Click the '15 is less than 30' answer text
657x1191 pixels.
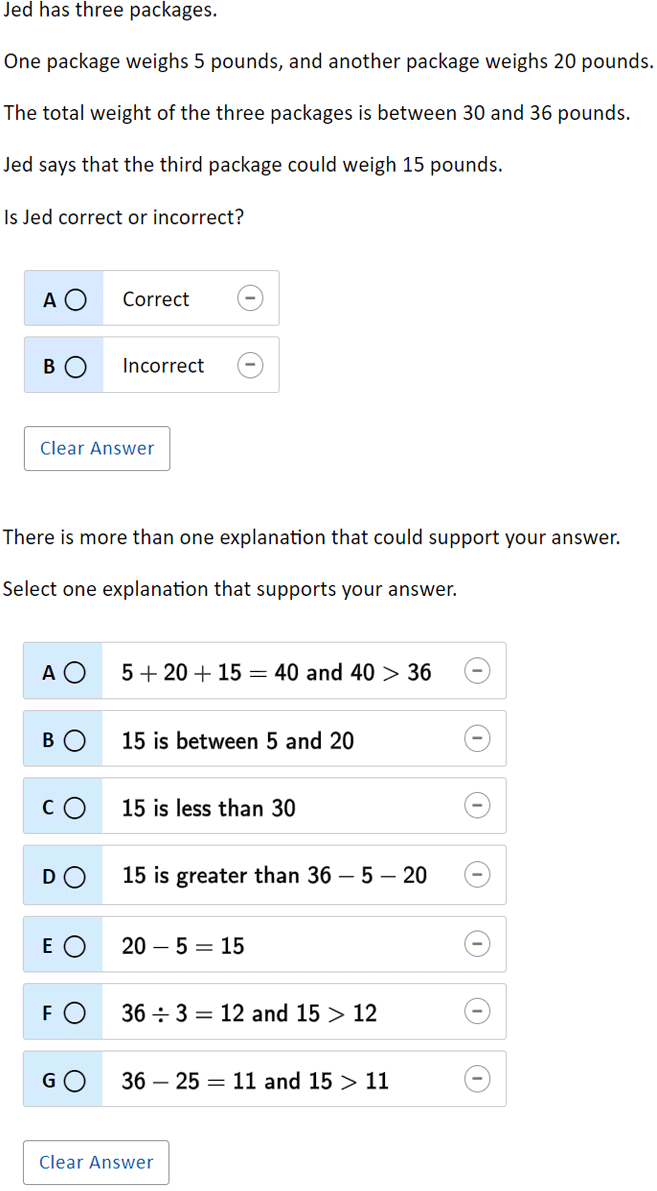209,808
